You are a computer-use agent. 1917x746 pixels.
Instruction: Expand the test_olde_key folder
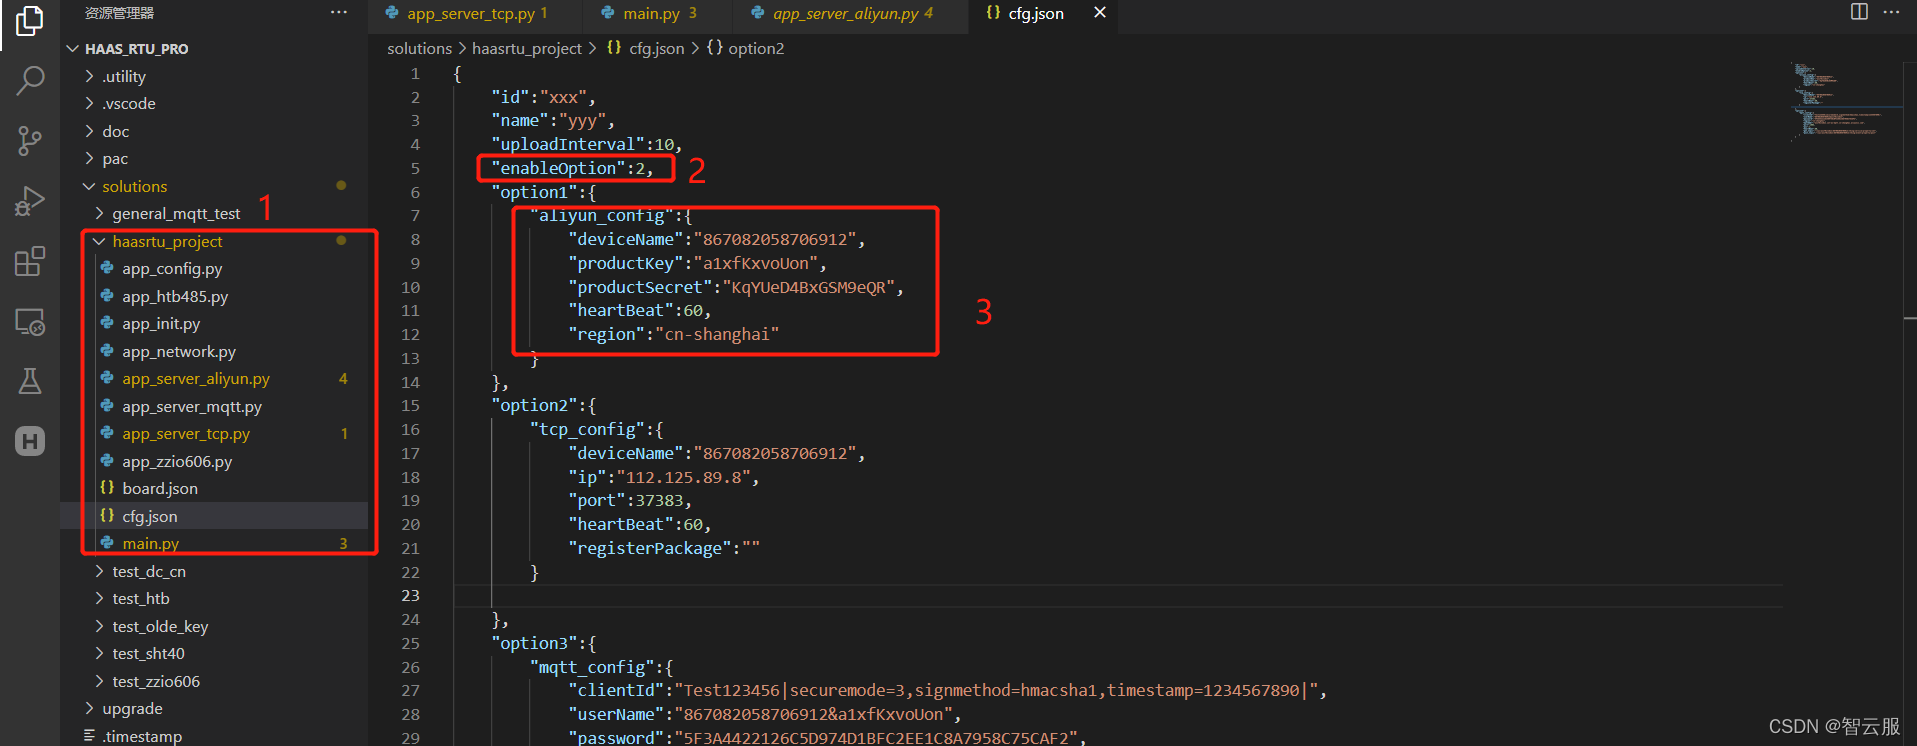(x=160, y=626)
